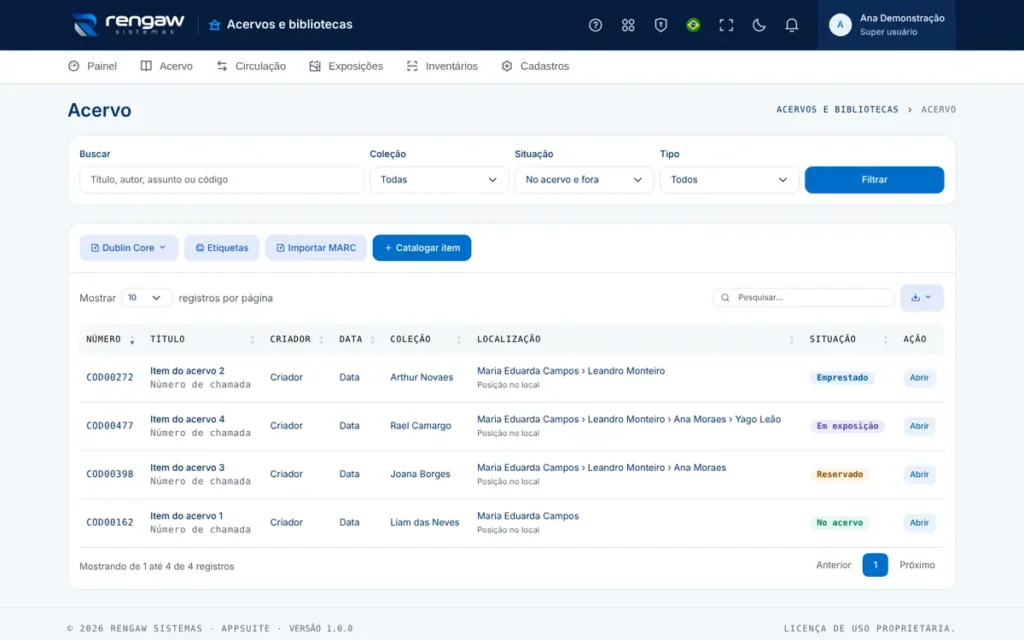
Task: Click the Etiquetas button
Action: [x=221, y=248]
